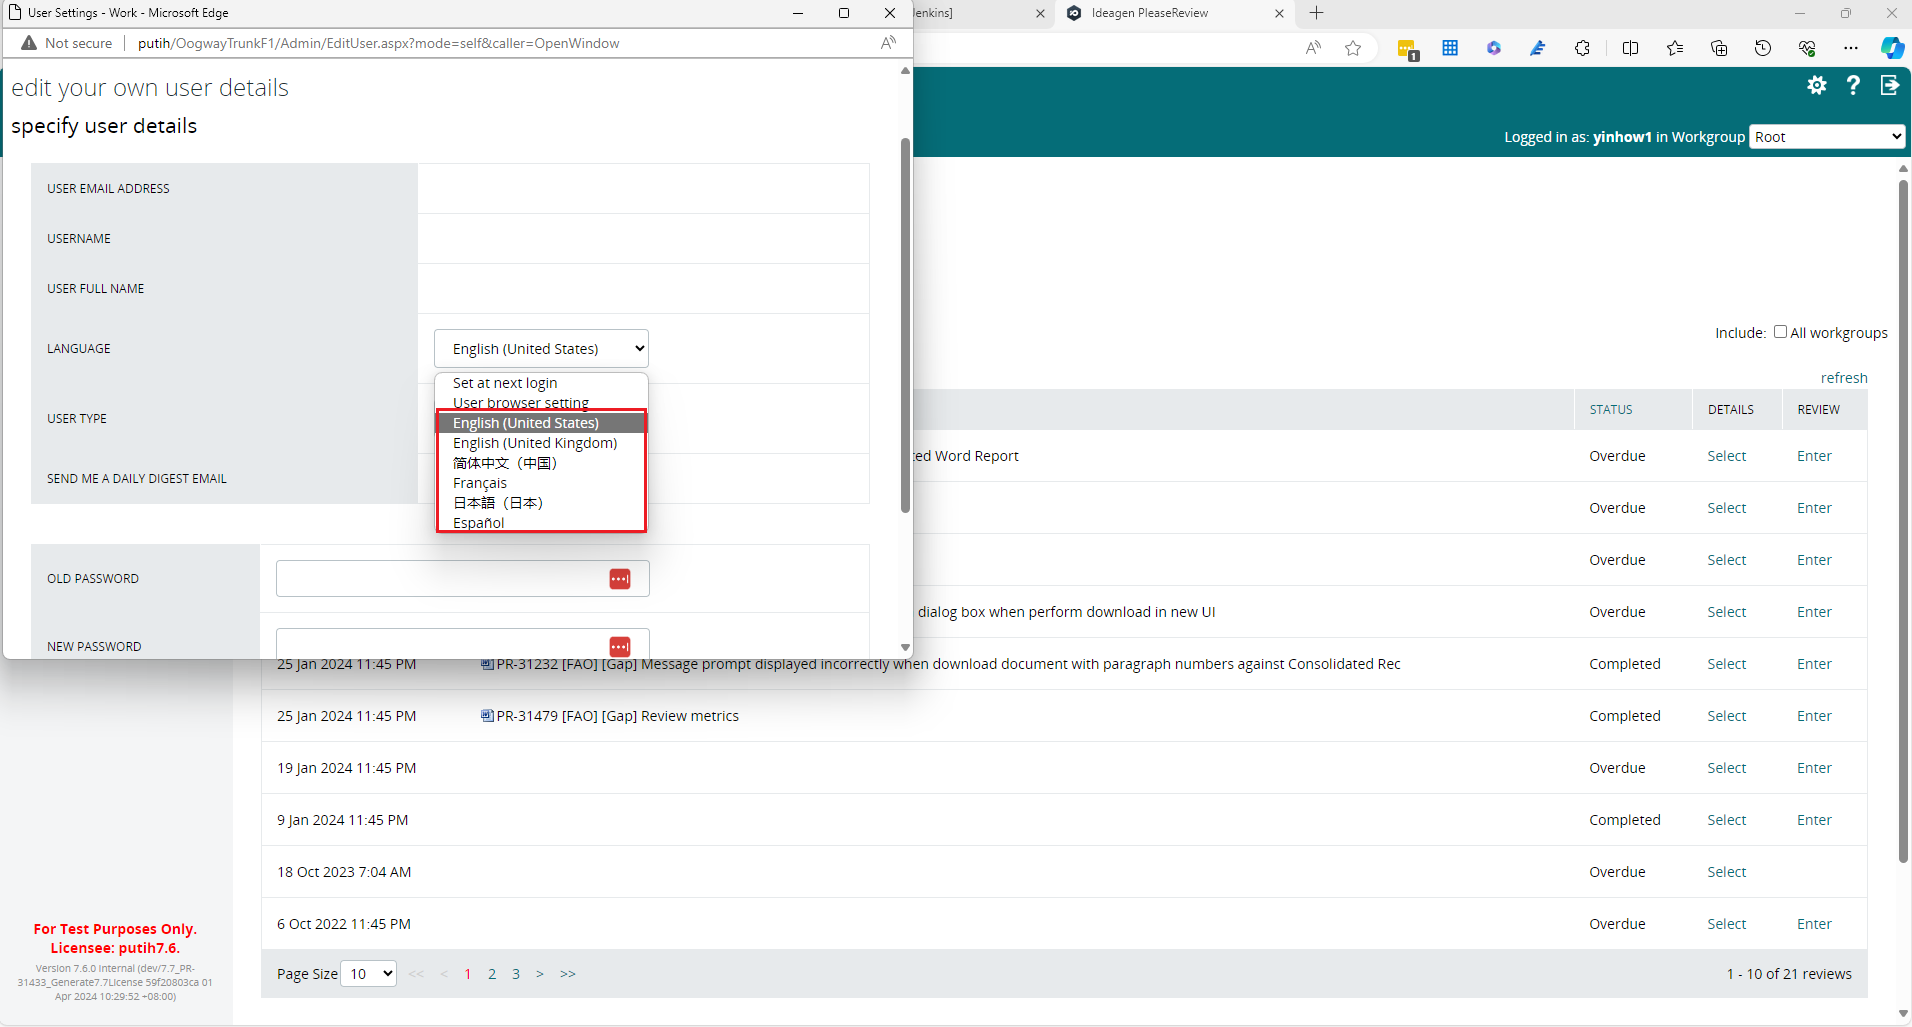
Task: Open browser extensions puzzle icon
Action: [1582, 48]
